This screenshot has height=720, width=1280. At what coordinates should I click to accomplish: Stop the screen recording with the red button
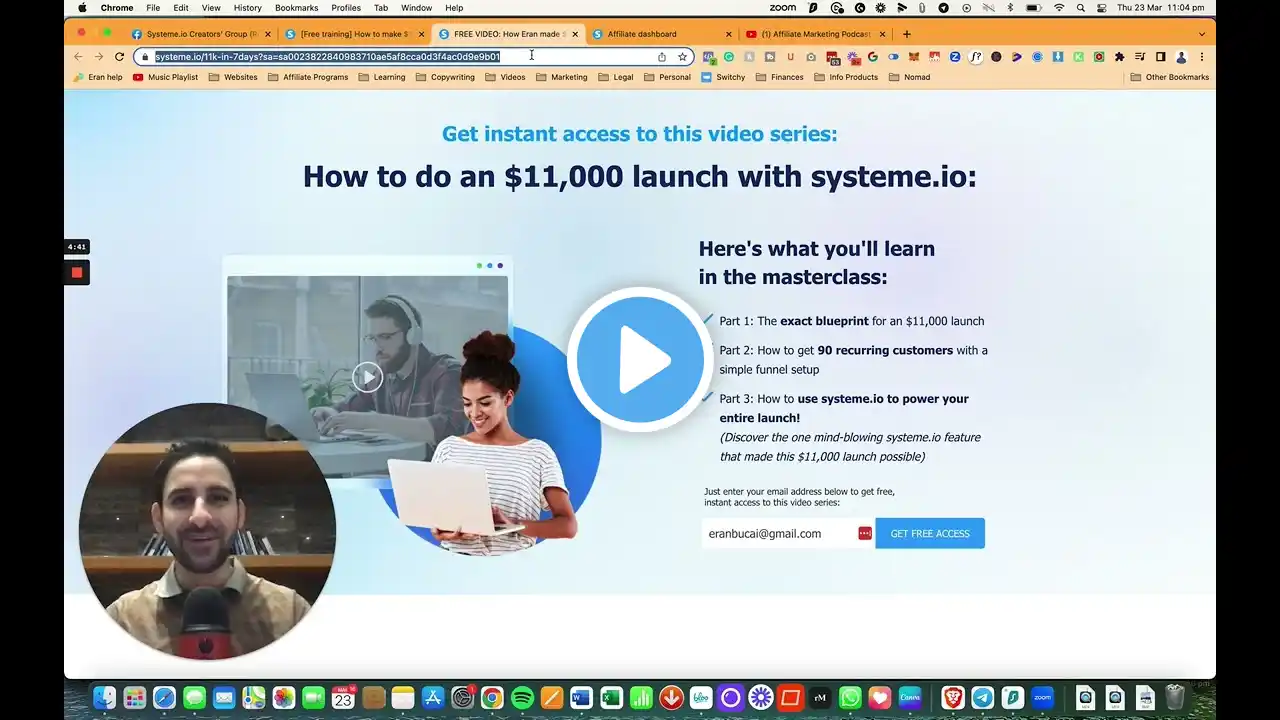tap(77, 272)
